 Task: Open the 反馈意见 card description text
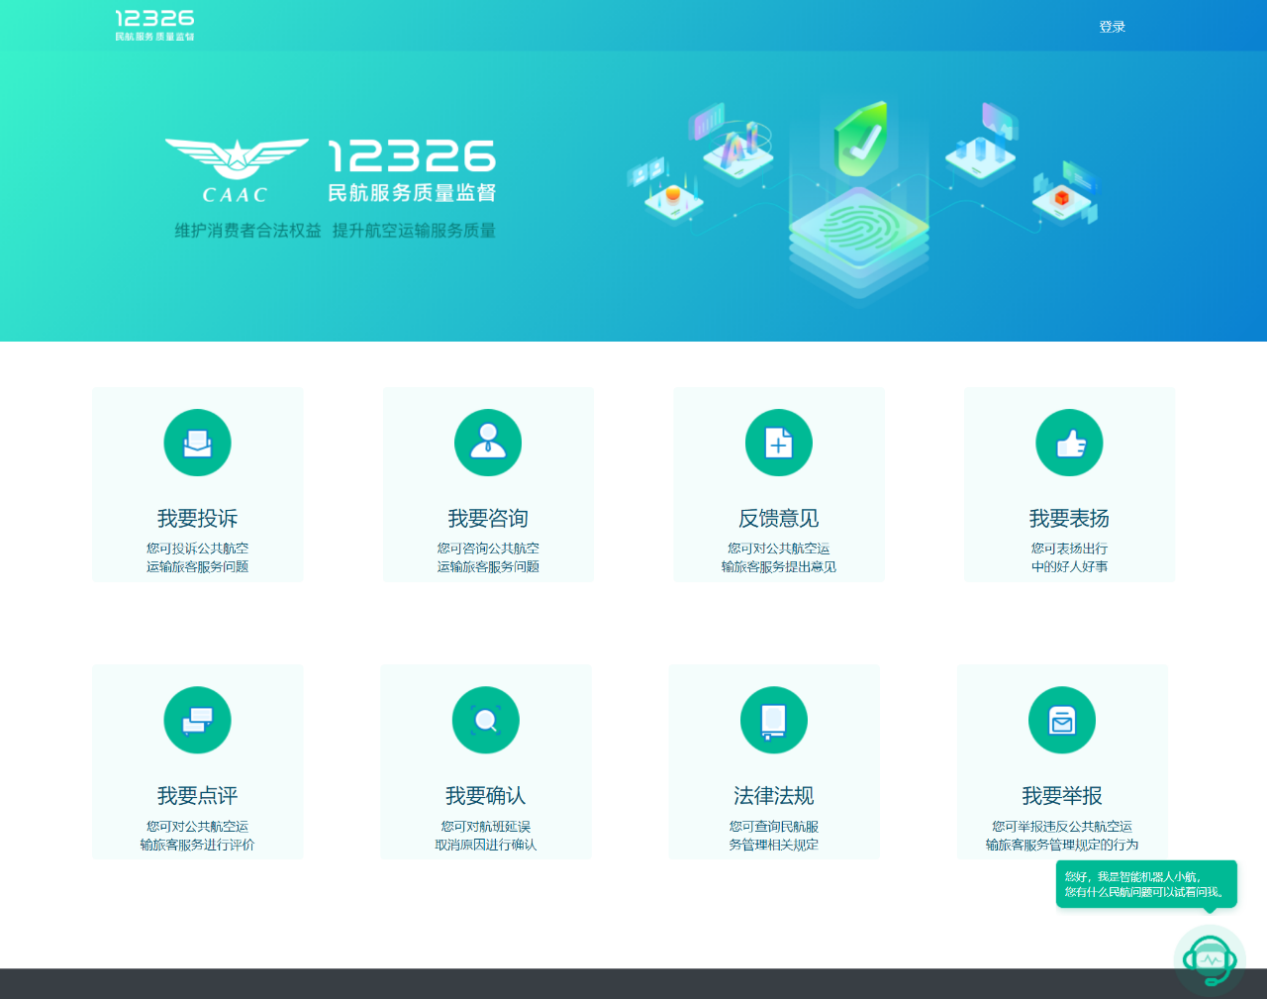778,557
